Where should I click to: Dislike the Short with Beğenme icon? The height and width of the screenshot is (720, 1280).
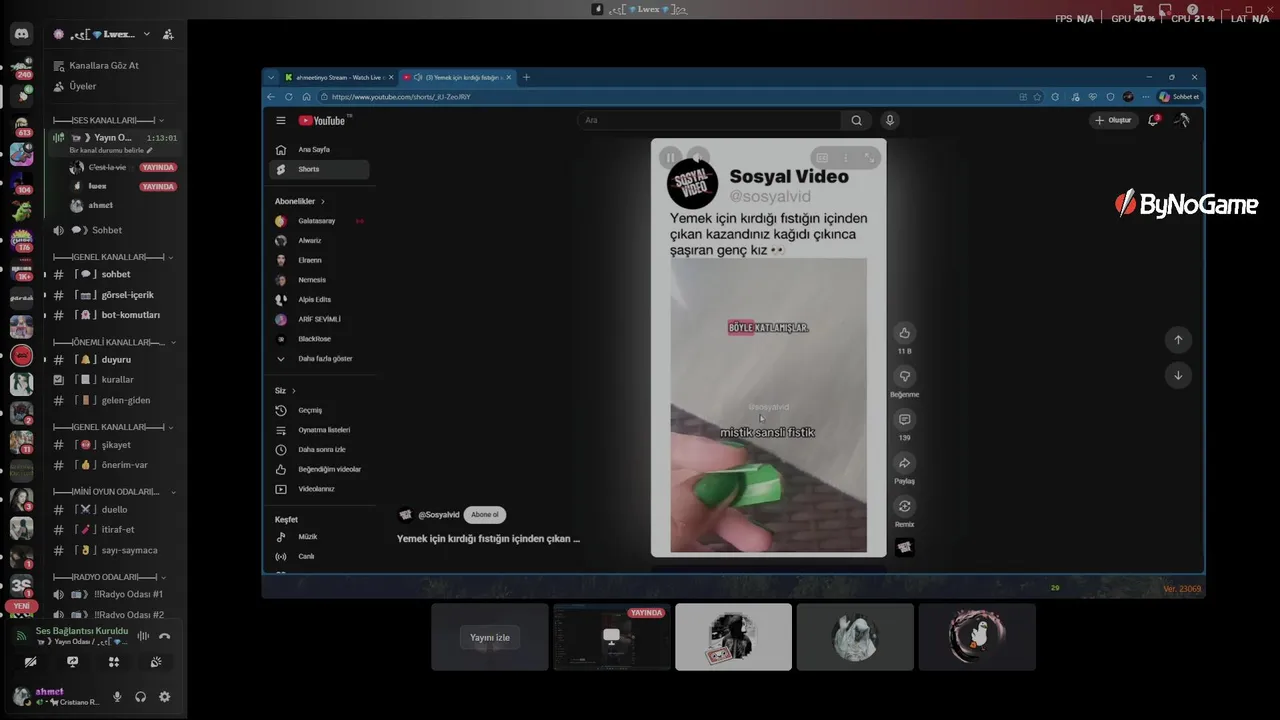905,376
